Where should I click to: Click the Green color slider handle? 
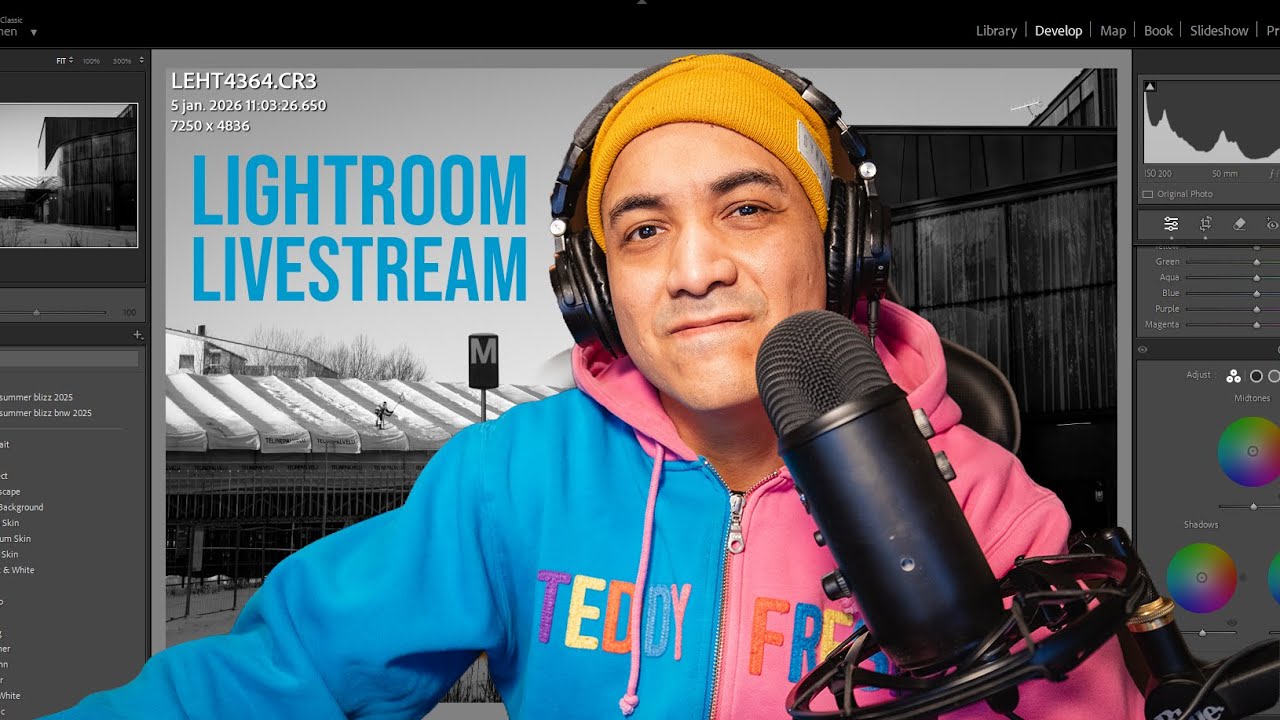(1257, 262)
